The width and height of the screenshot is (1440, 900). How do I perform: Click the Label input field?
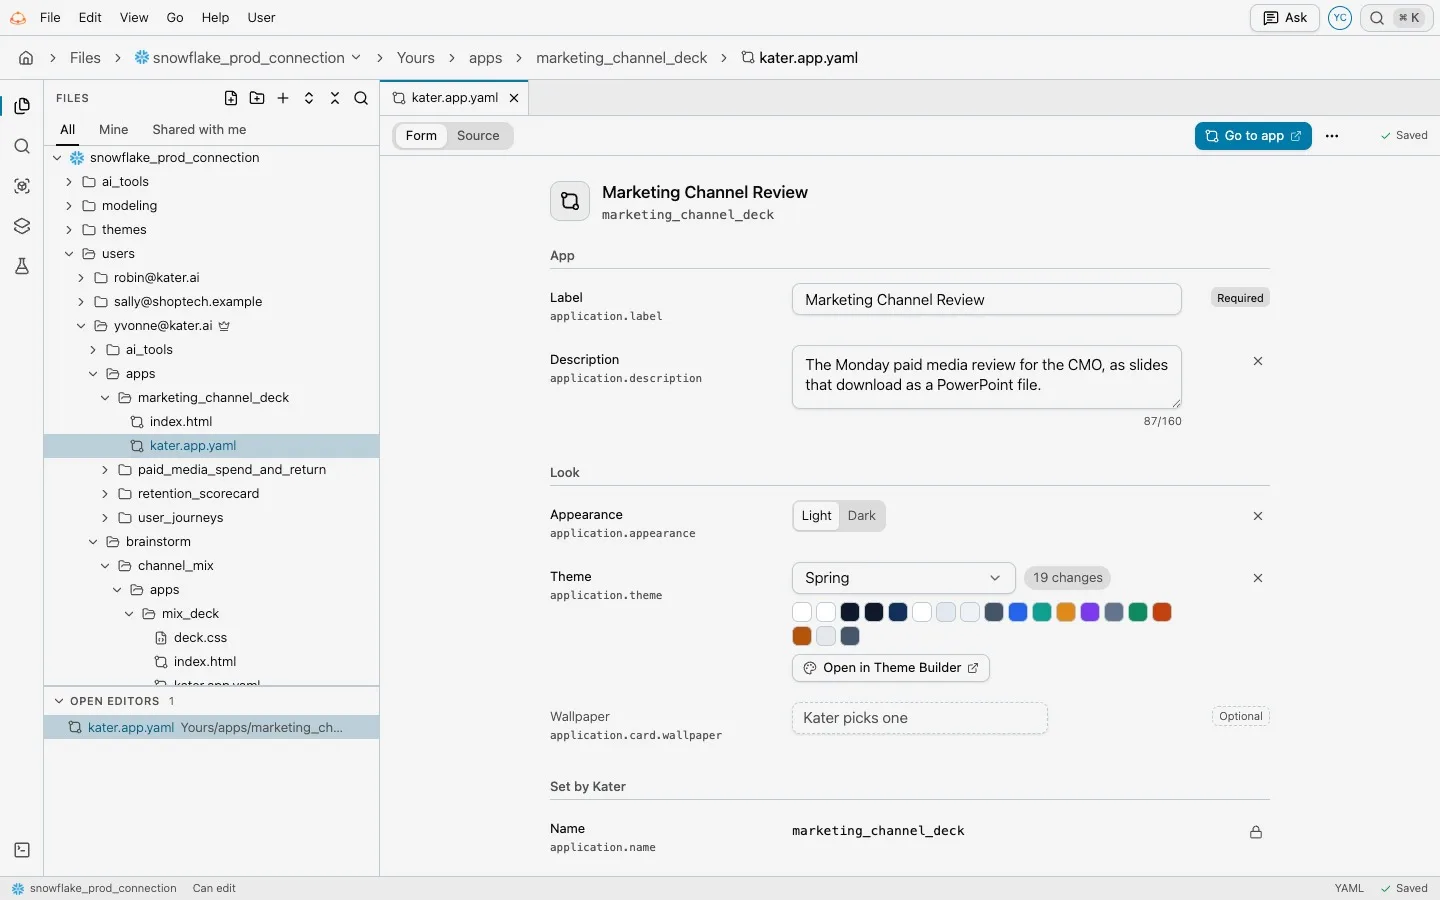(x=987, y=300)
